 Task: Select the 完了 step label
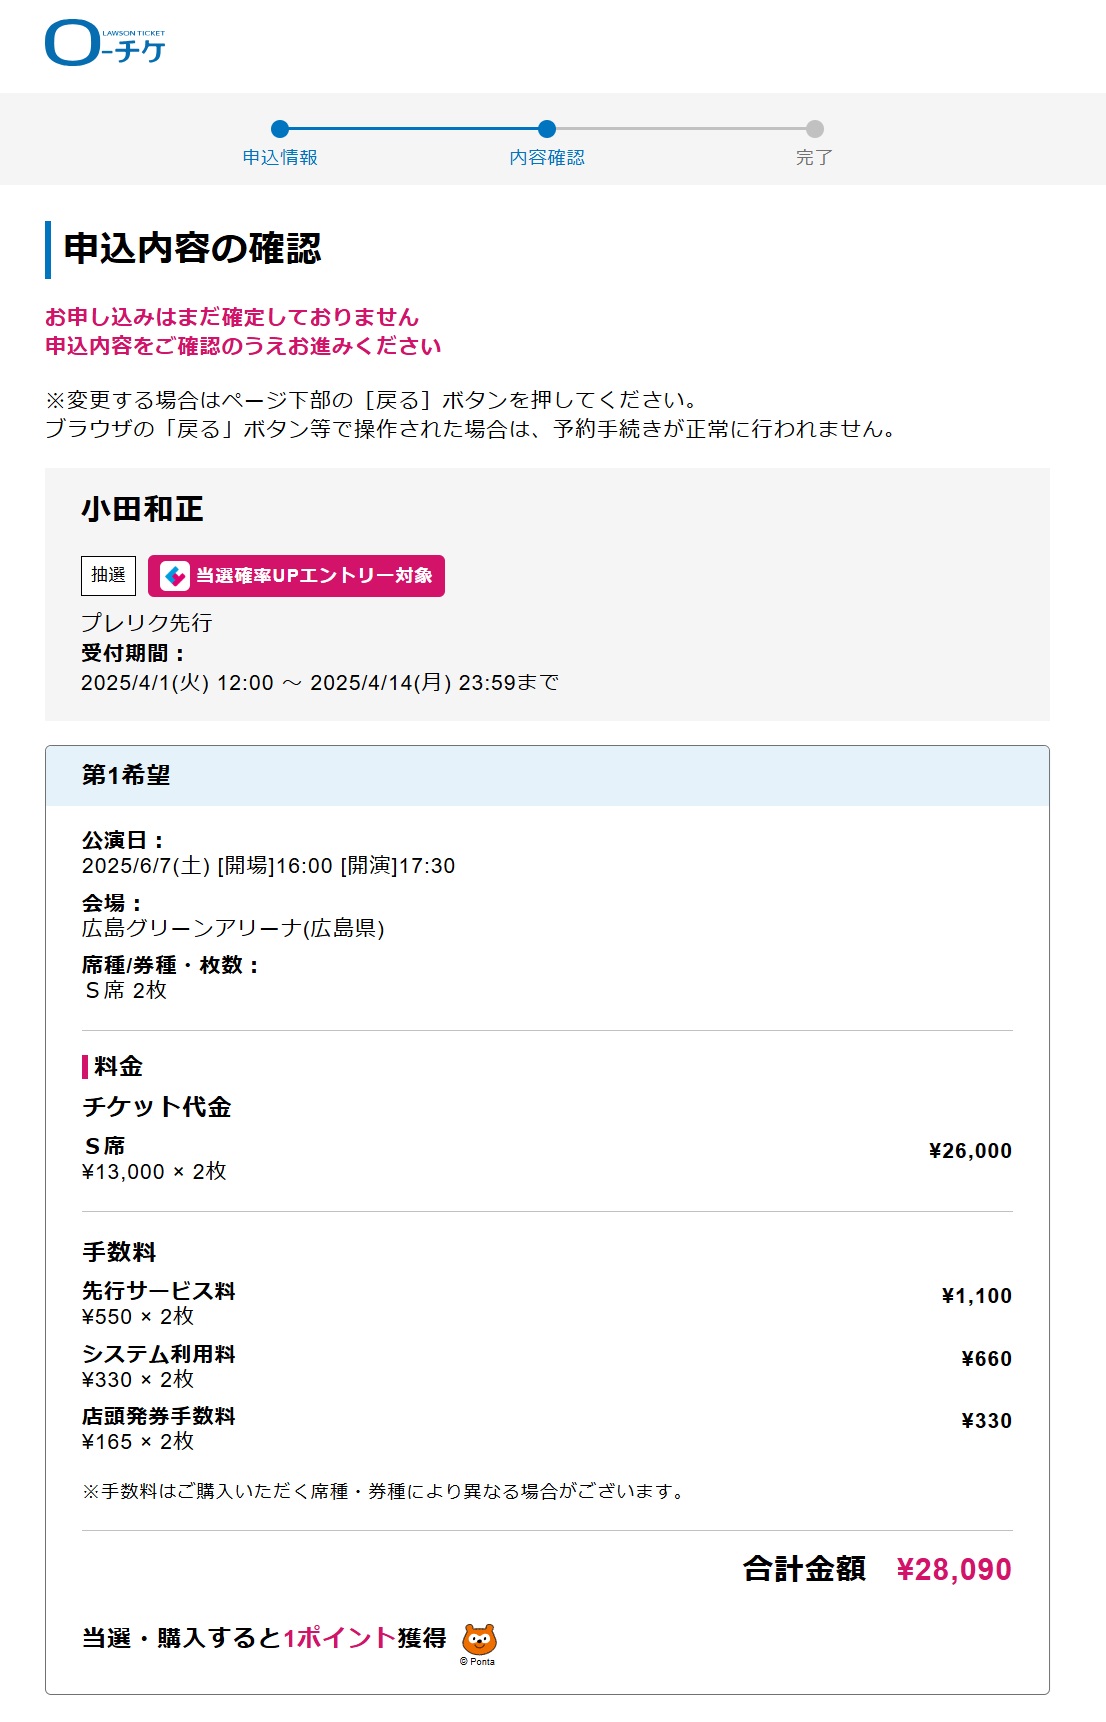[814, 158]
